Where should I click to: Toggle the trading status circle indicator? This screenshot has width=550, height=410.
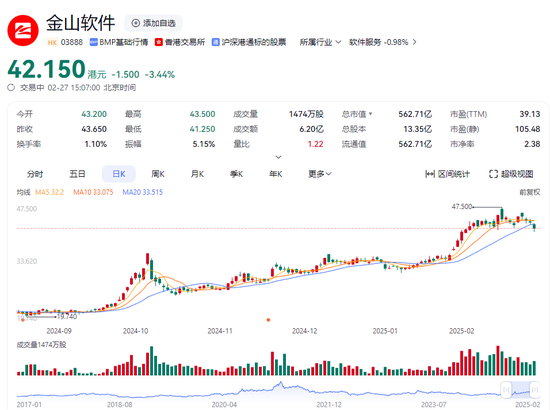pos(11,88)
